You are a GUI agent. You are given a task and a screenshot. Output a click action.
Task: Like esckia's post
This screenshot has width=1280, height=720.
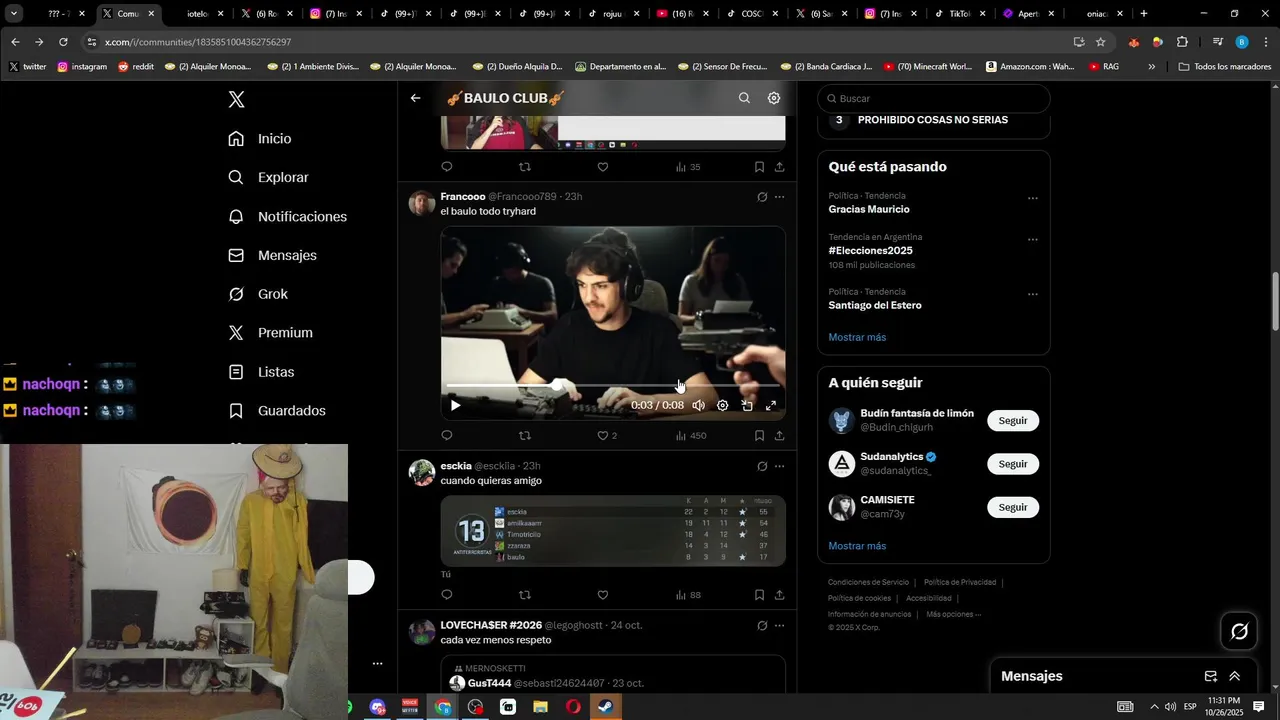(x=603, y=595)
